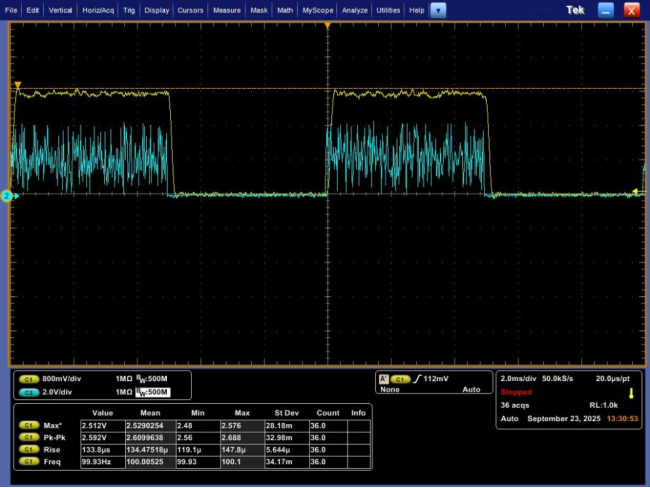The width and height of the screenshot is (650, 488).
Task: Click the Tek logo
Action: click(575, 10)
